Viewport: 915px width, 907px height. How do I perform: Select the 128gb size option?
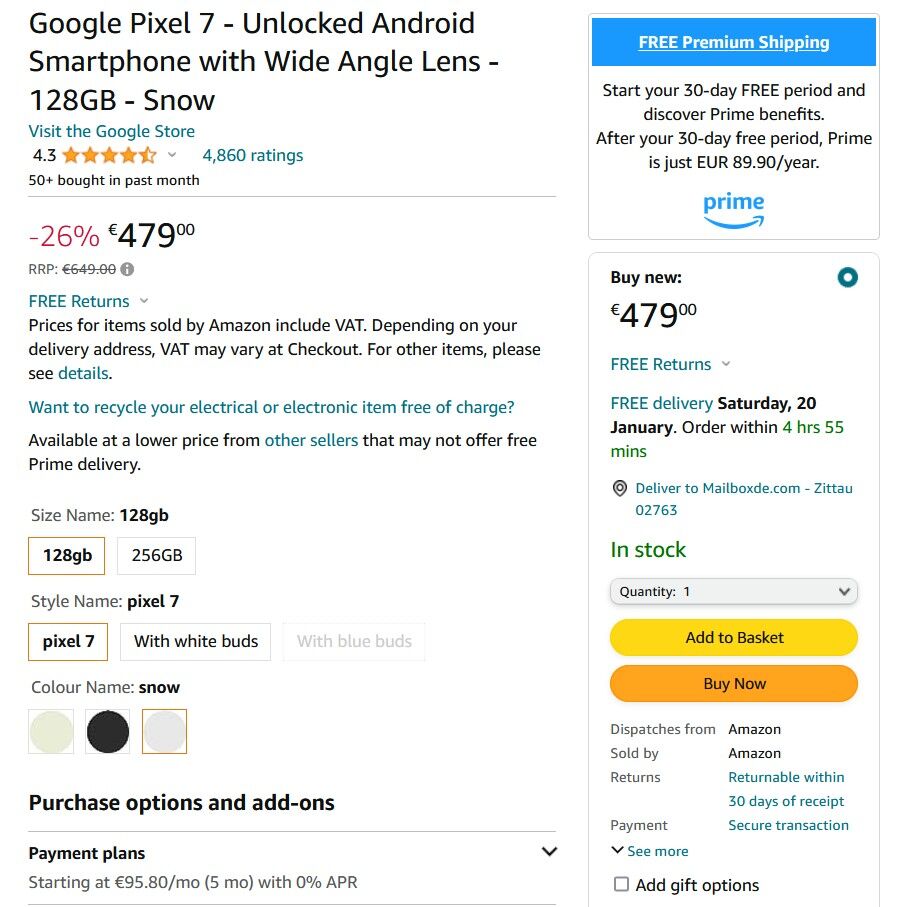(67, 555)
